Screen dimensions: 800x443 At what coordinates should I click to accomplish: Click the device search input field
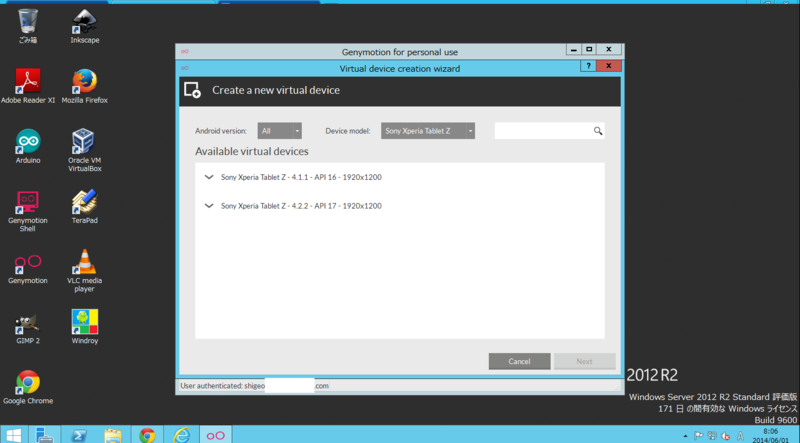point(549,131)
